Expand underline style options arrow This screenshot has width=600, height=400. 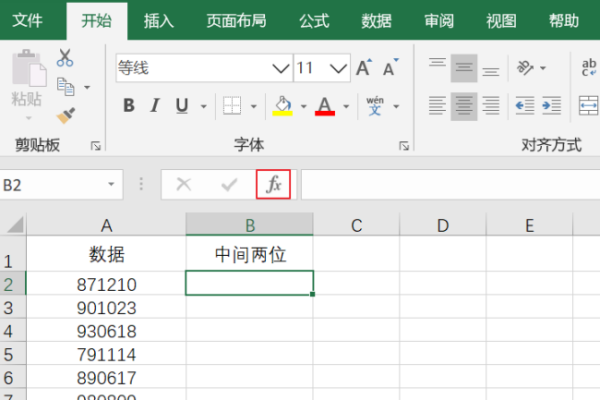(204, 106)
